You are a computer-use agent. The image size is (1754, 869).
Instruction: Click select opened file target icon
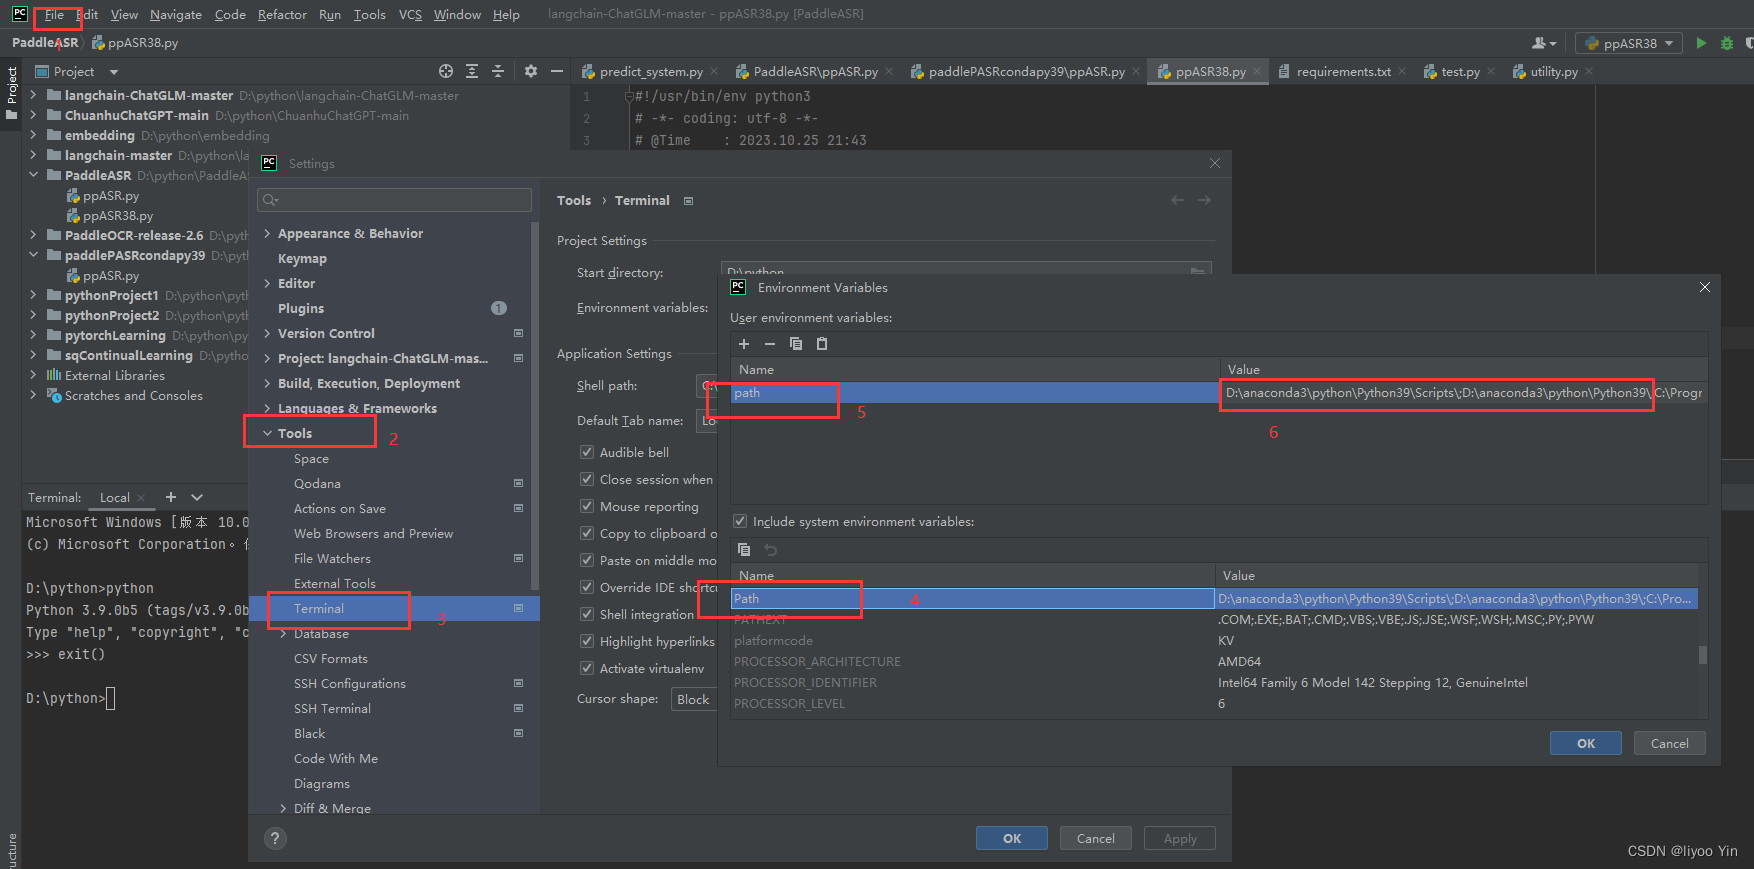[x=446, y=71]
